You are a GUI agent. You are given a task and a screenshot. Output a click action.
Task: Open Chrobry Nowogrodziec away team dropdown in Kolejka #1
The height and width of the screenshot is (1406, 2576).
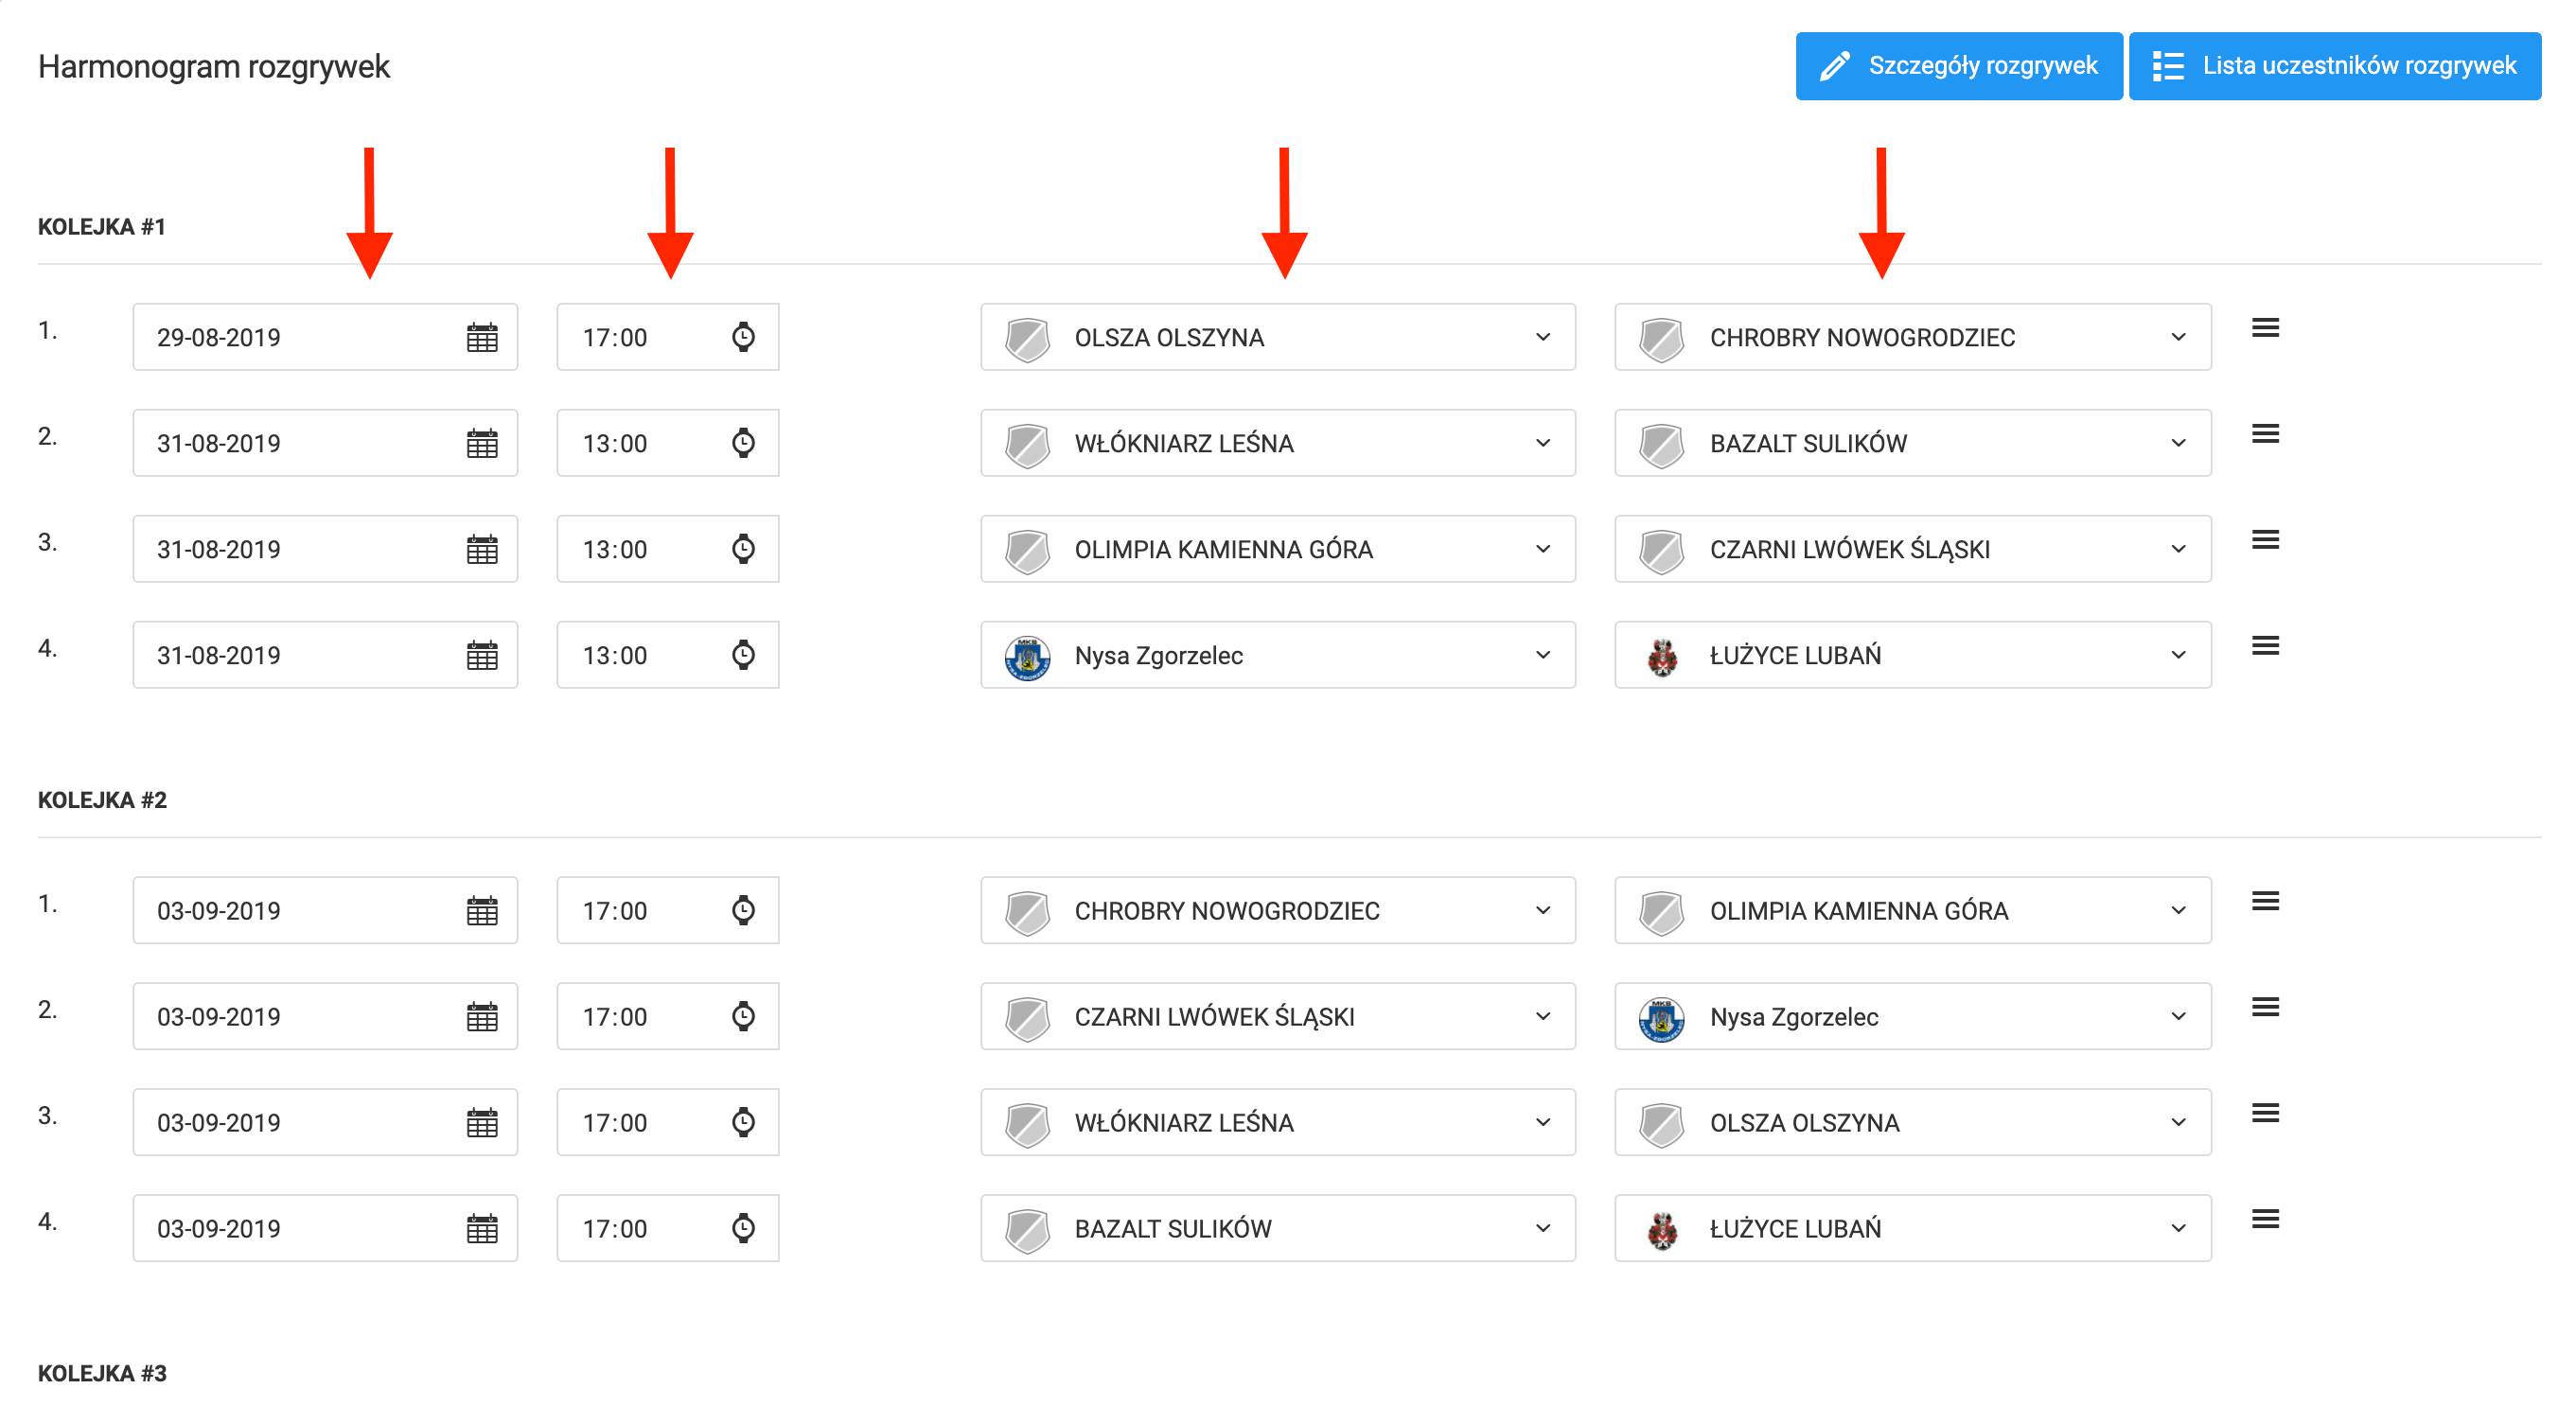click(2178, 338)
